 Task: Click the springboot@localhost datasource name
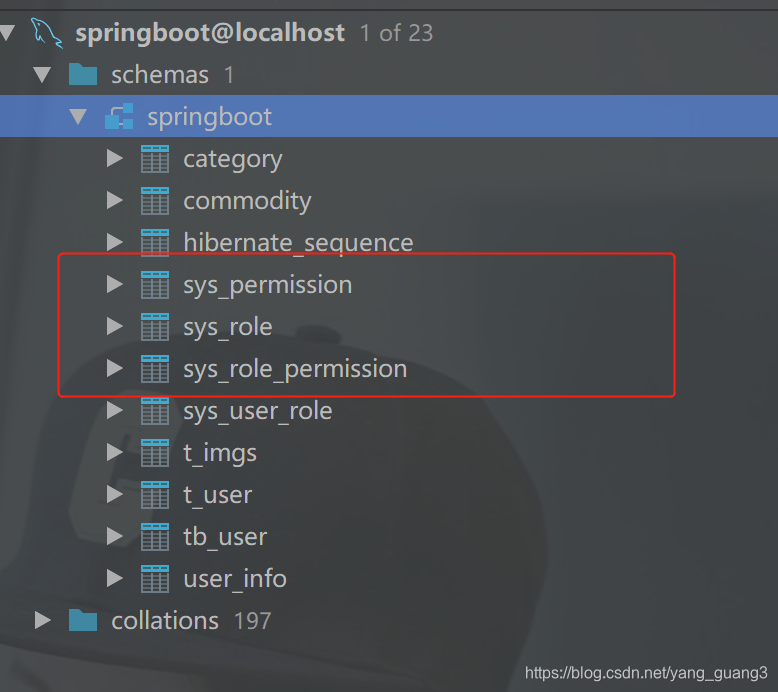(x=210, y=33)
